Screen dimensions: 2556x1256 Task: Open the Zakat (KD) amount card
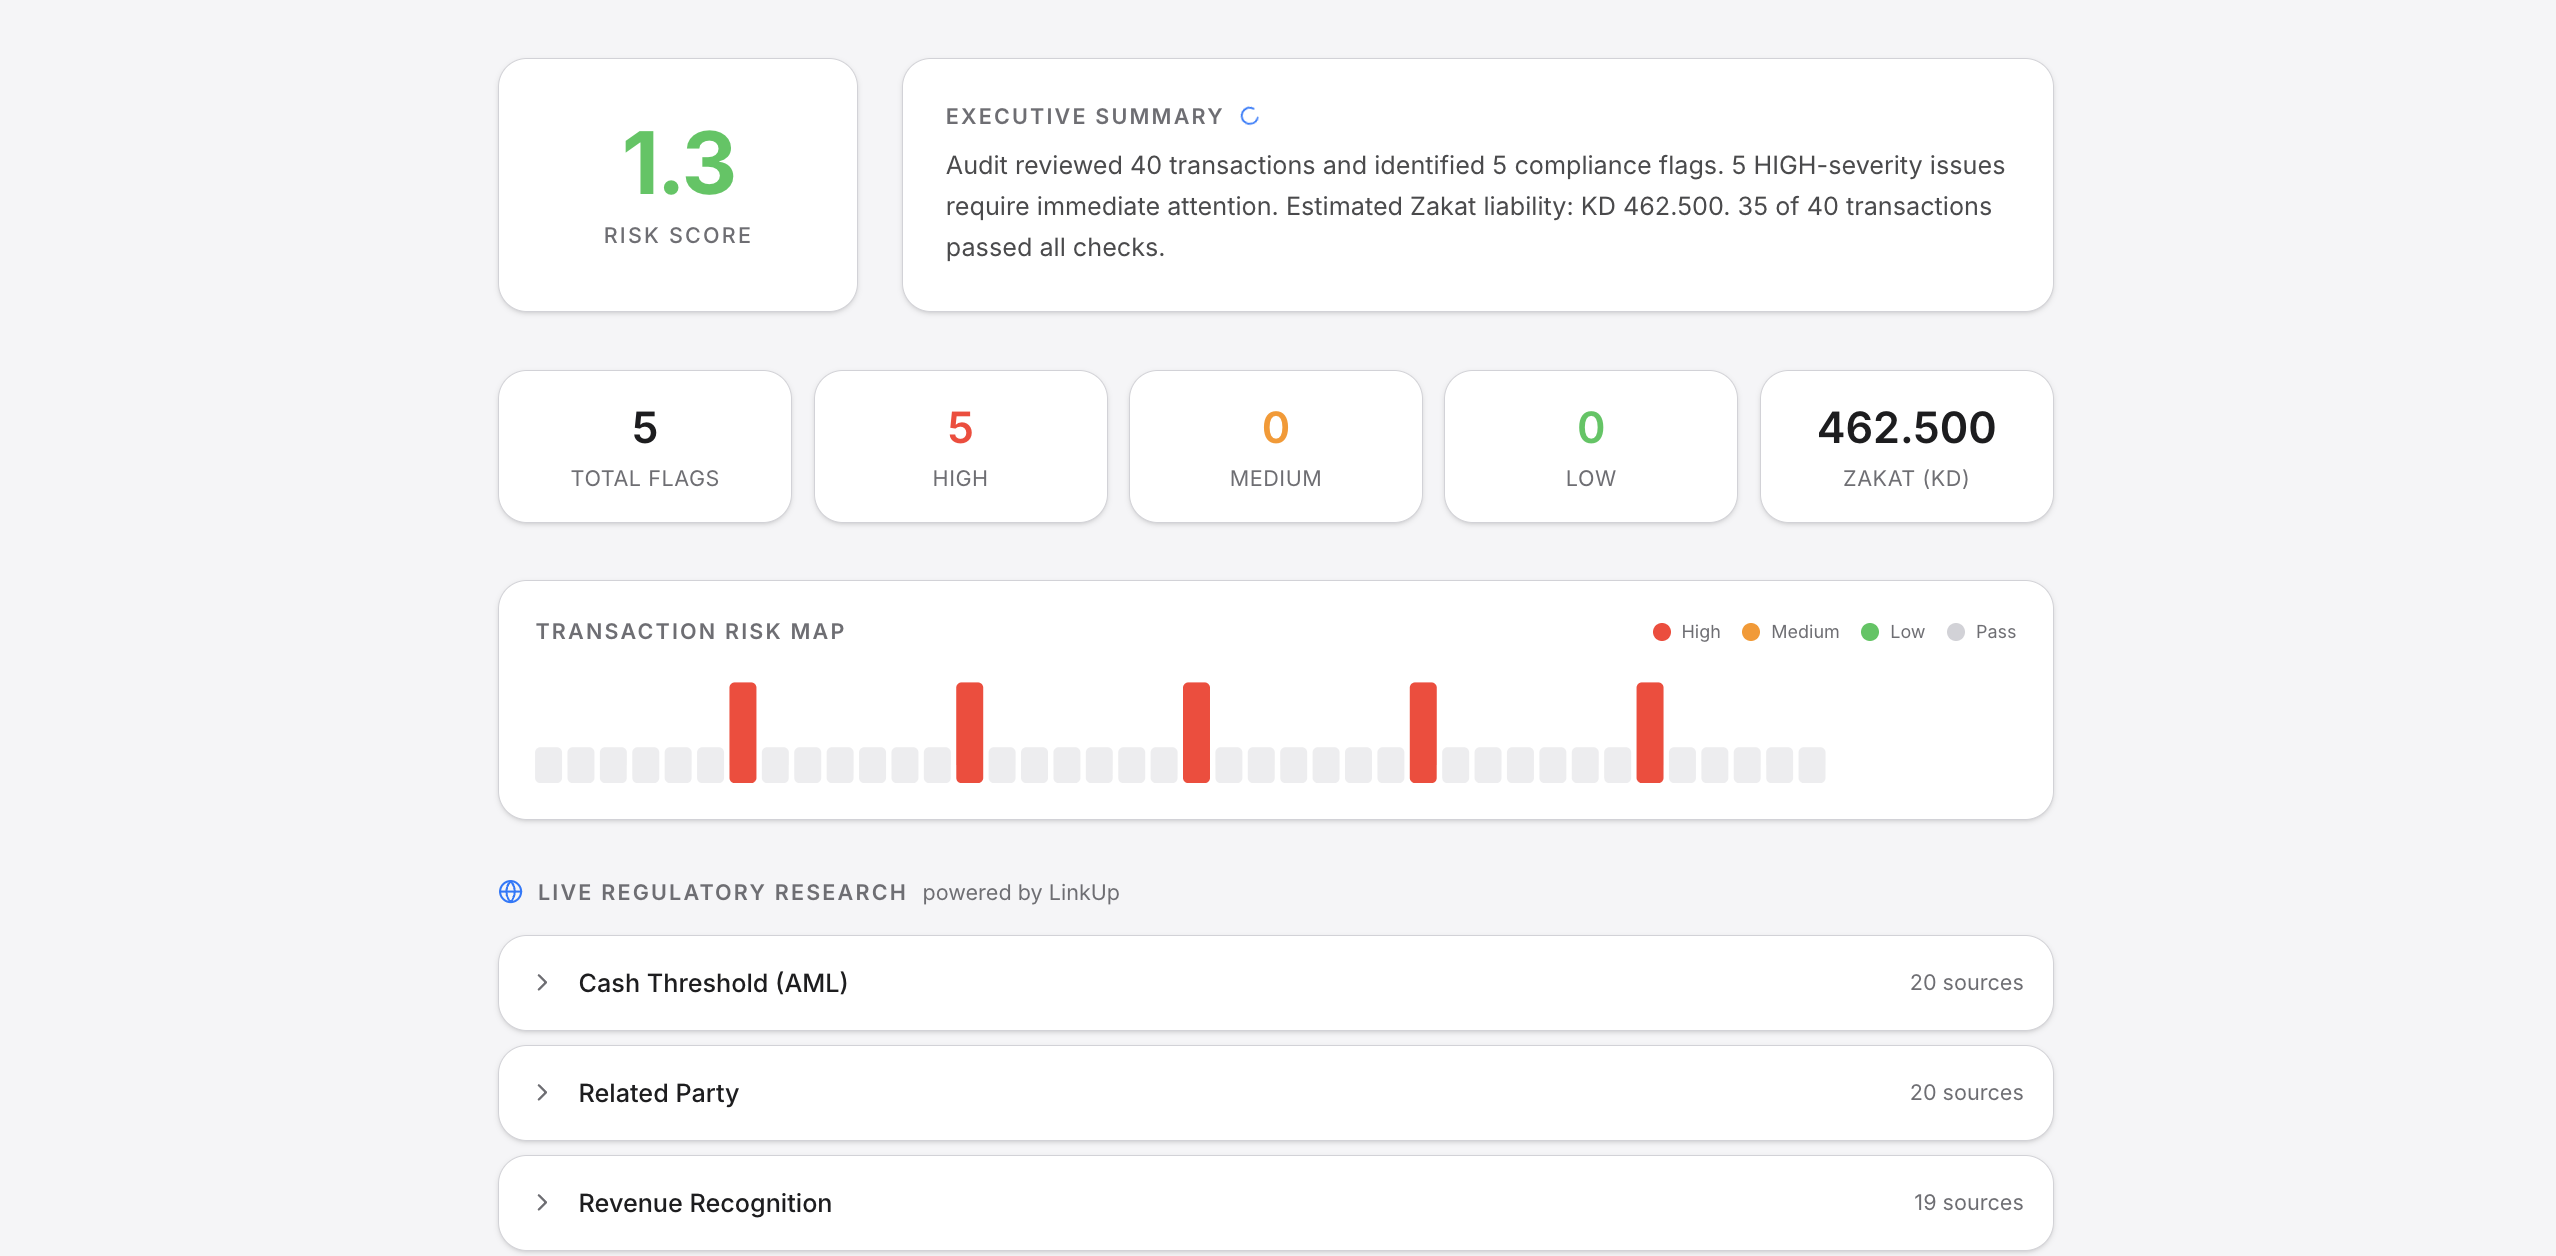1906,447
